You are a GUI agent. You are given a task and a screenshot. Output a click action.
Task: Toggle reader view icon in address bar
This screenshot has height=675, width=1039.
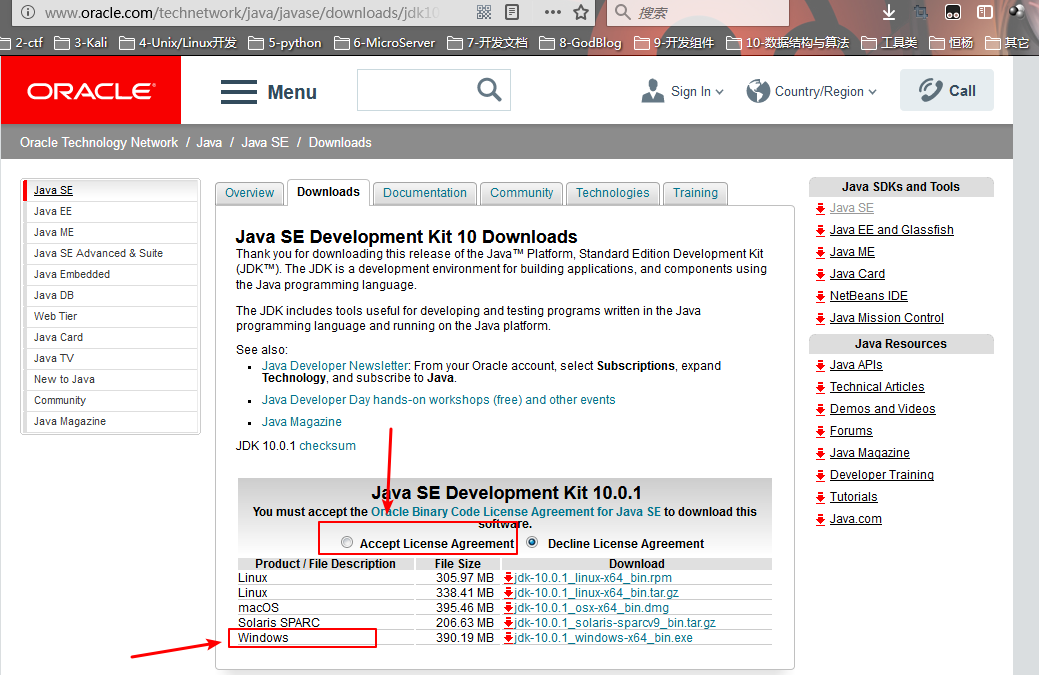point(512,12)
